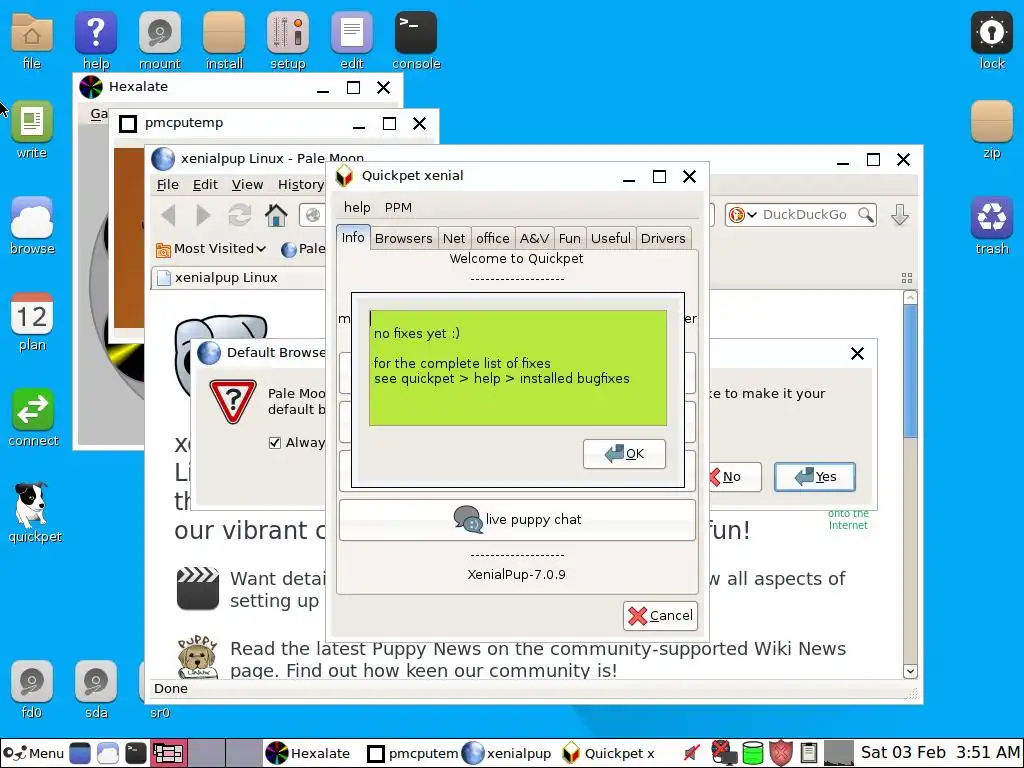Switch to the Browsers tab
1024x768 pixels.
coord(404,238)
